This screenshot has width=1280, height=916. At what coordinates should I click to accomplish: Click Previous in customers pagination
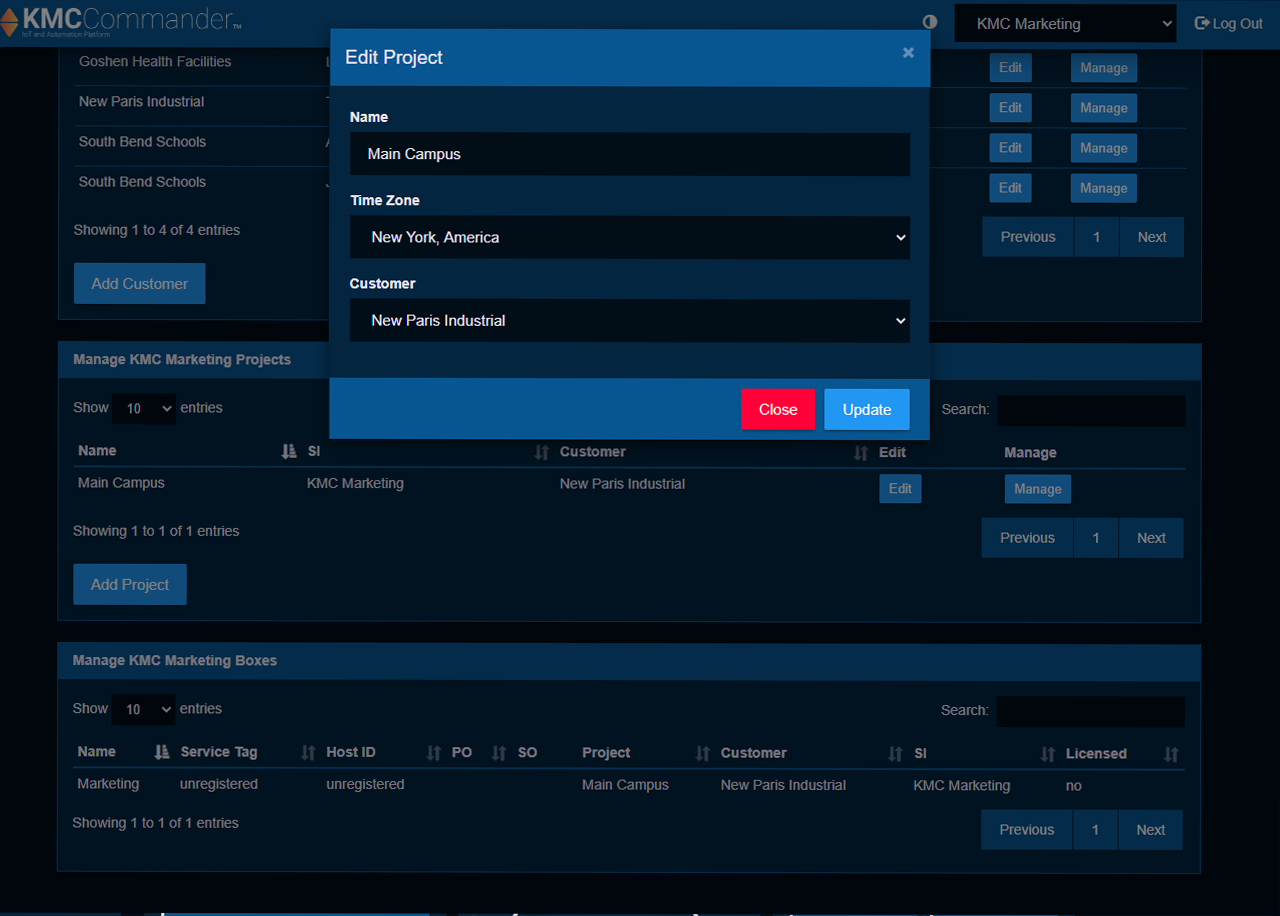coord(1028,237)
